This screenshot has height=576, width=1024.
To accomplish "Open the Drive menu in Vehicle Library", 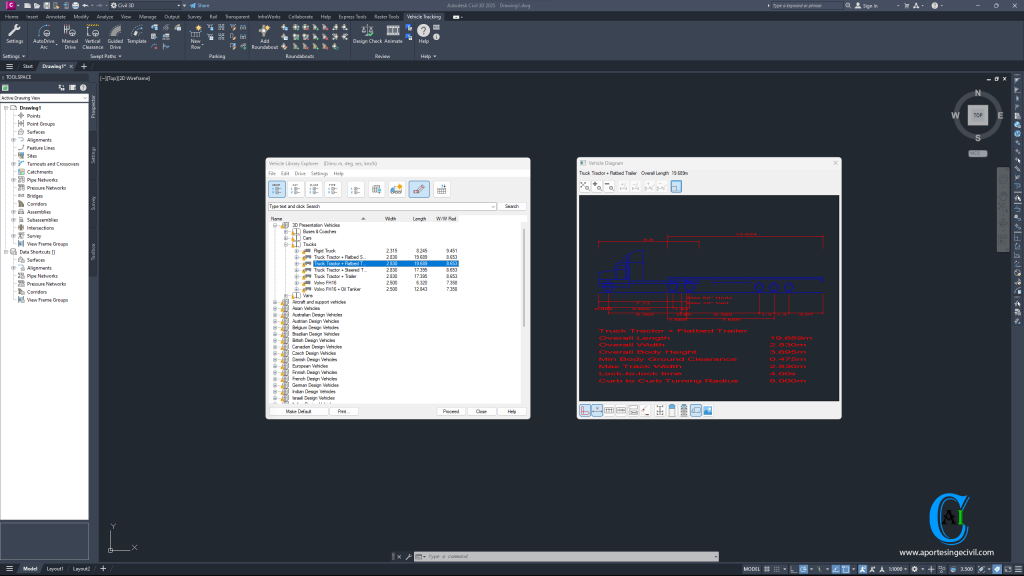I will click(x=300, y=173).
